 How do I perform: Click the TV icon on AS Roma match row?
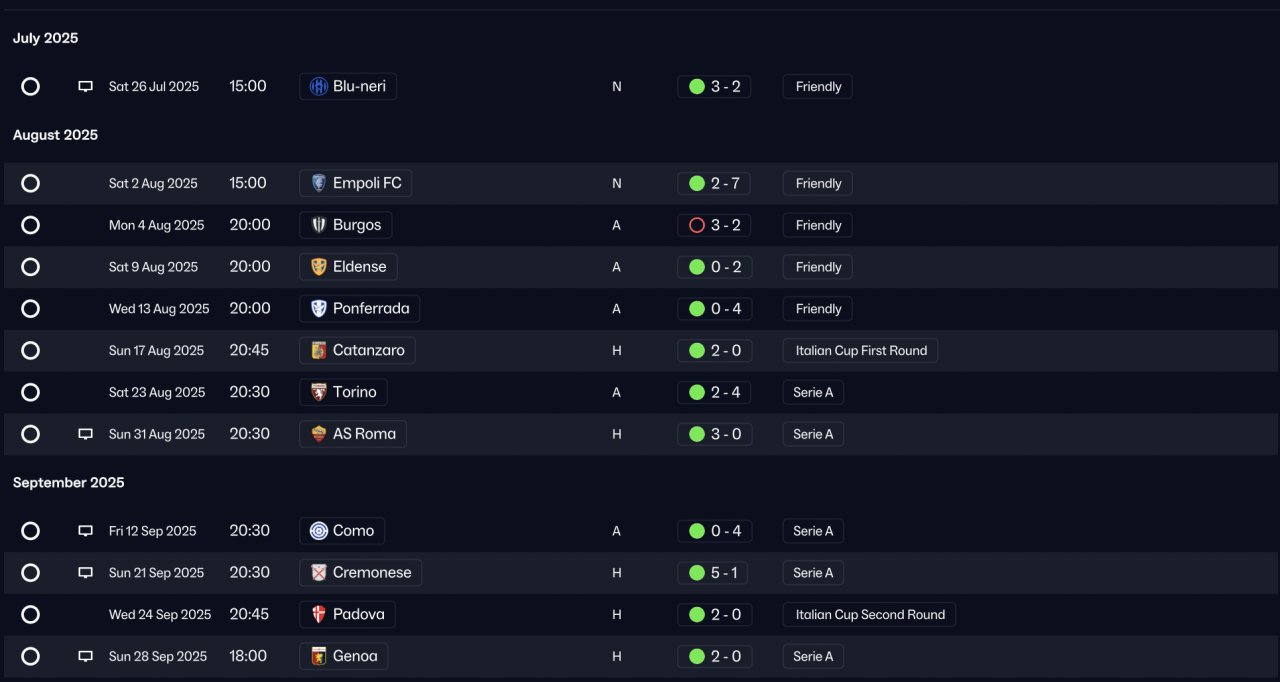[86, 434]
